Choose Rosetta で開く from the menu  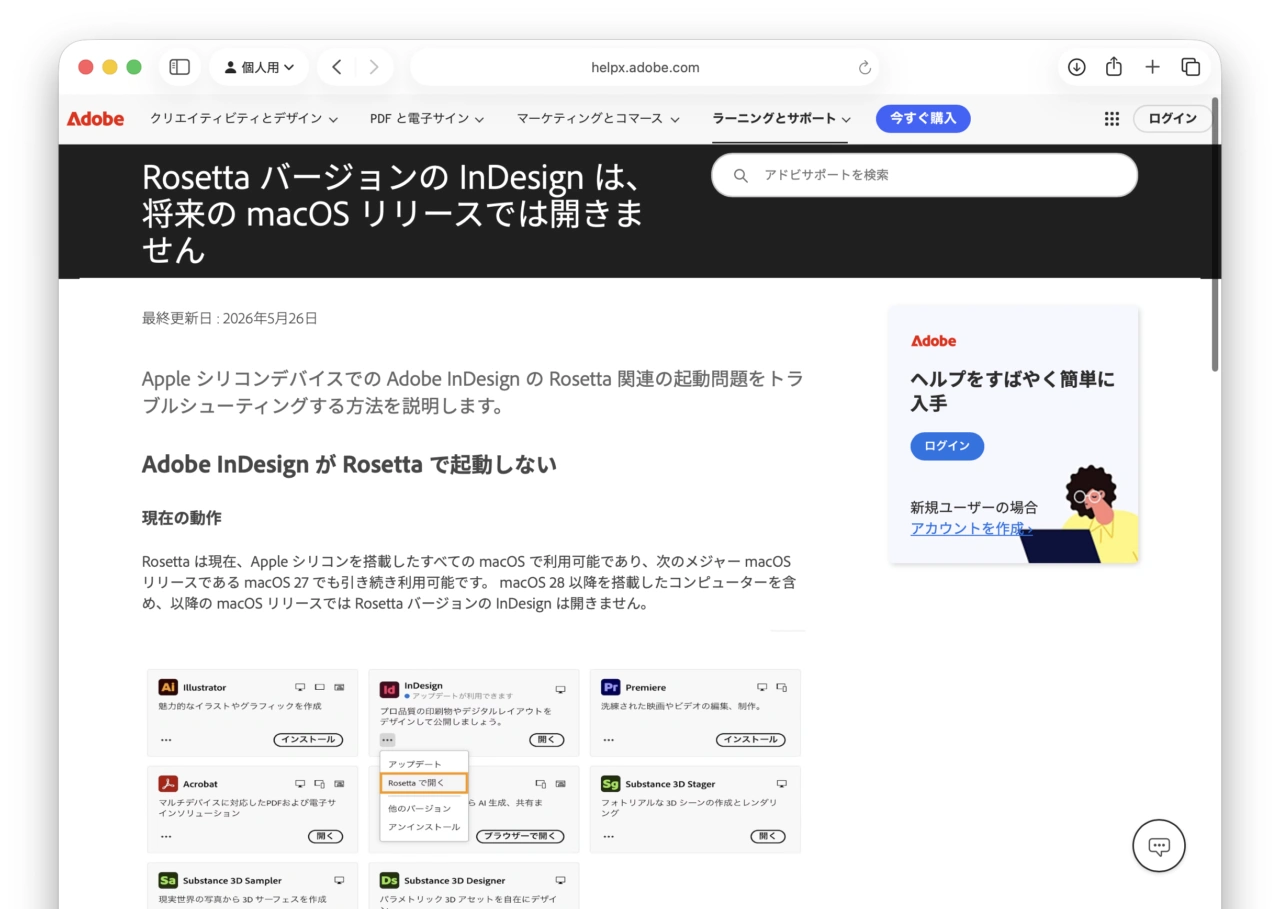(423, 783)
